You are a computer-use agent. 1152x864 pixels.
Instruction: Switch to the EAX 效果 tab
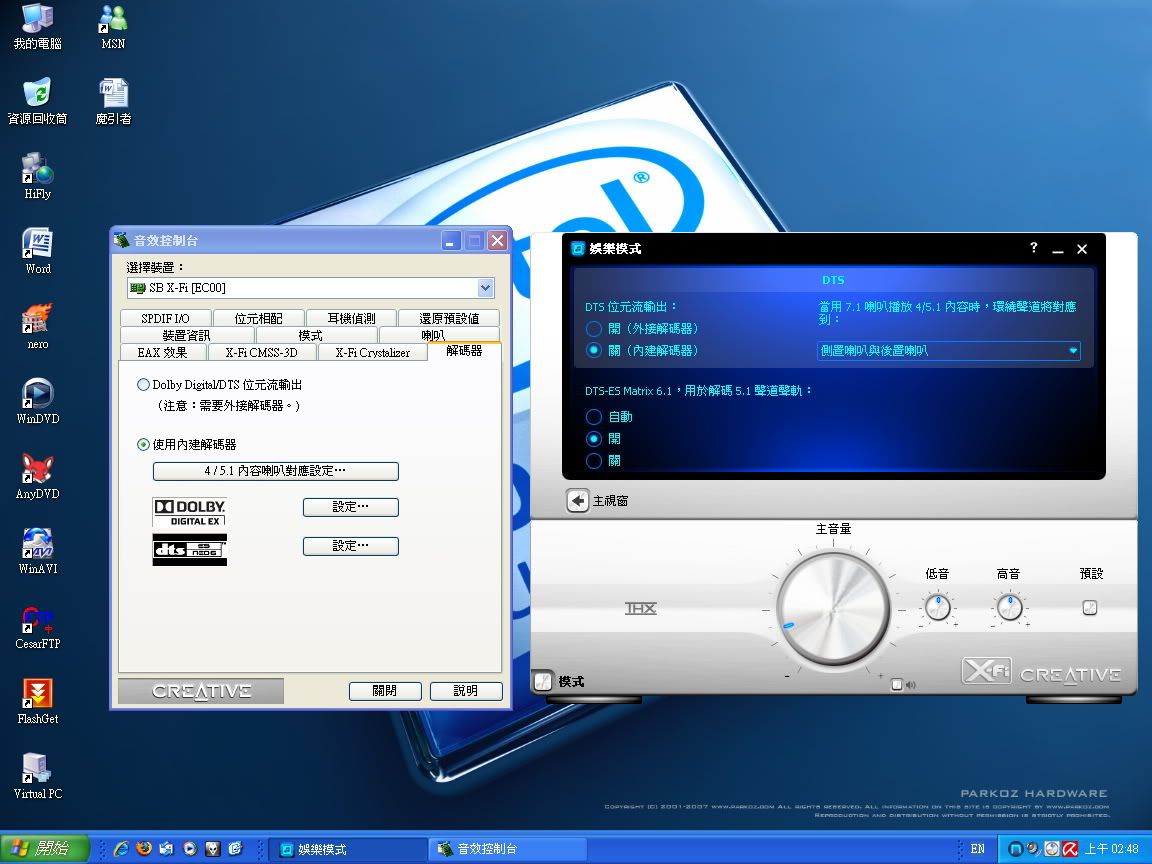tap(162, 352)
